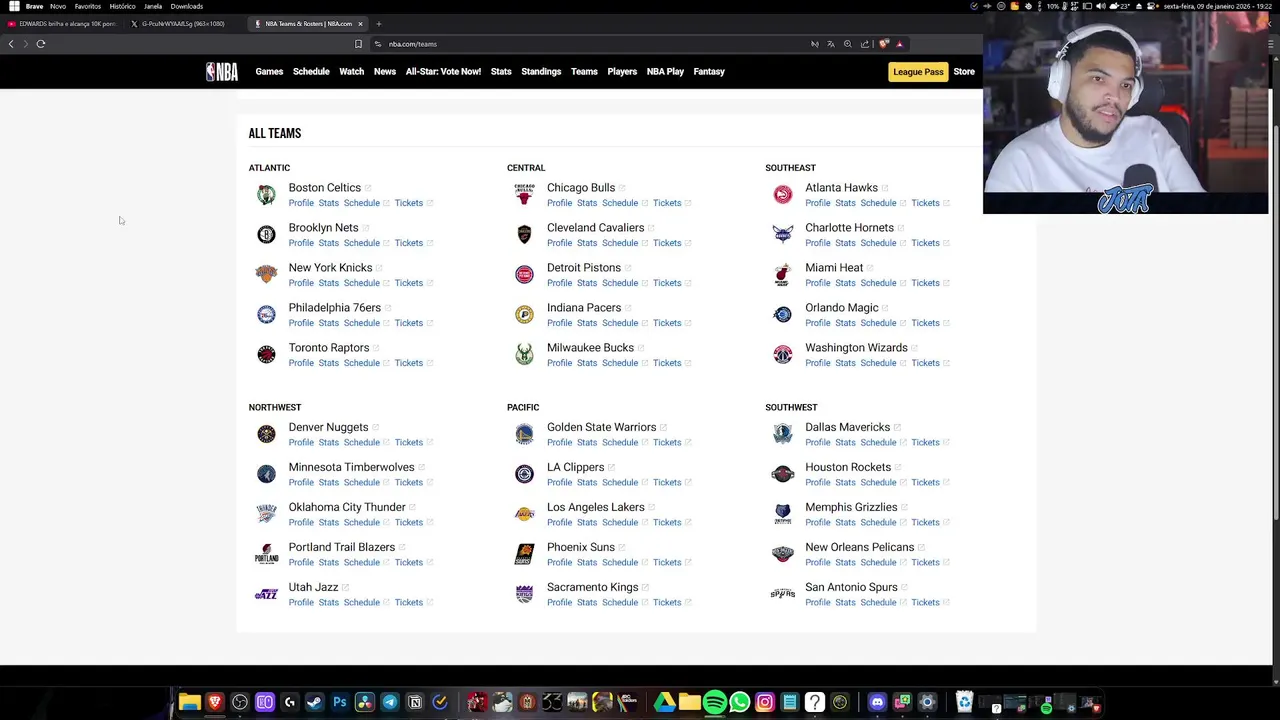Open Instagram from the dock
The width and height of the screenshot is (1280, 720).
[765, 702]
